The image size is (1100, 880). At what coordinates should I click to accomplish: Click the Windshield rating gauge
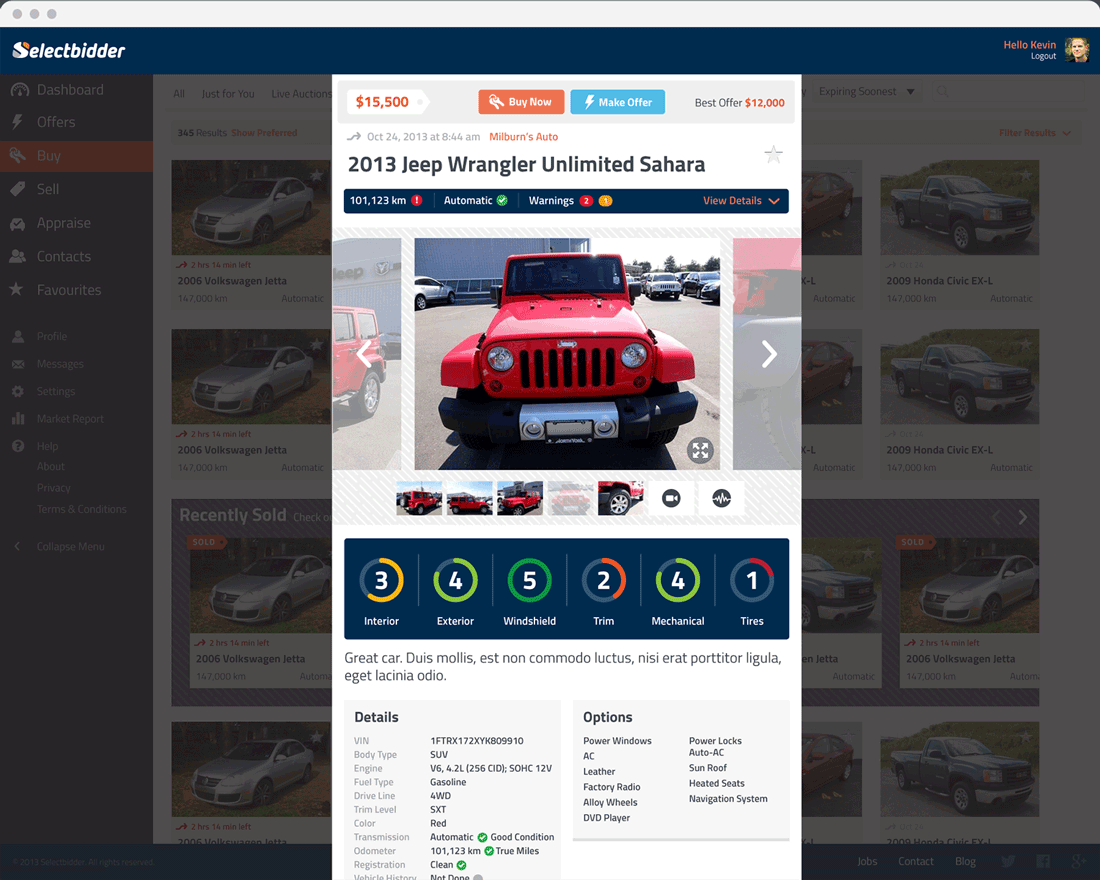[x=530, y=580]
